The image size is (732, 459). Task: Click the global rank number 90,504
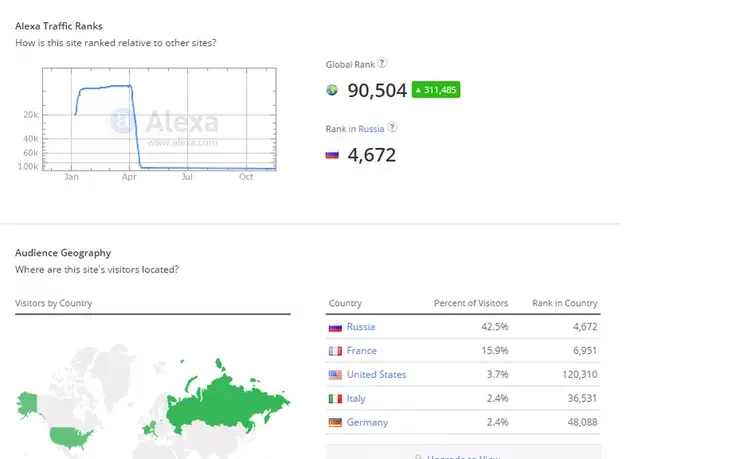(377, 90)
